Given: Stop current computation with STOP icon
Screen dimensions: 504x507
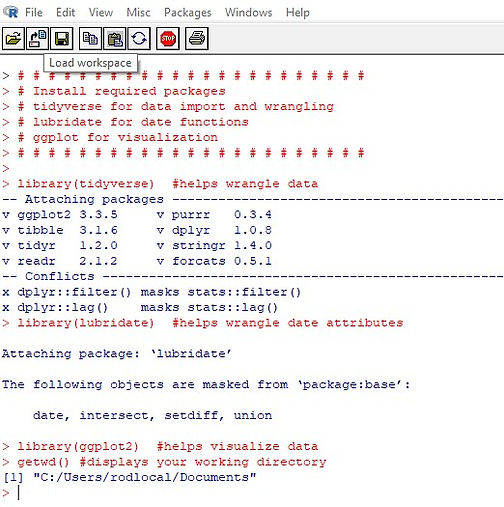Looking at the screenshot, I should point(168,39).
